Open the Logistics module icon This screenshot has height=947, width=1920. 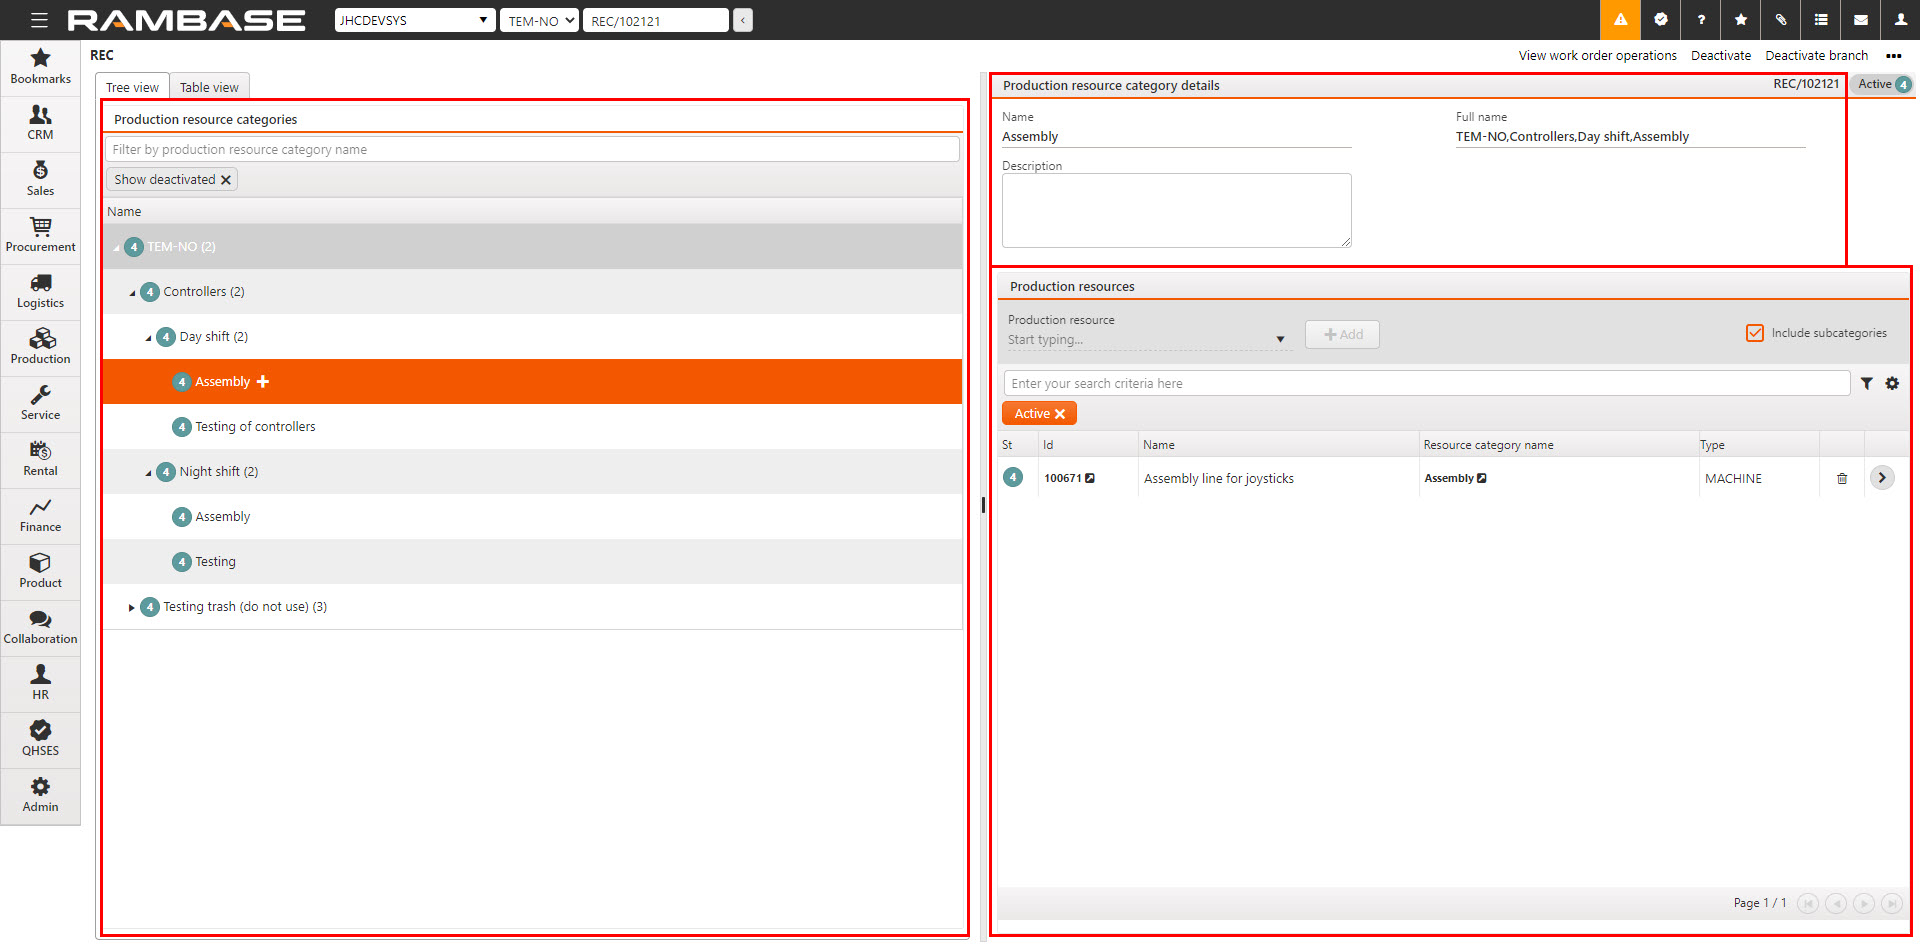(40, 290)
